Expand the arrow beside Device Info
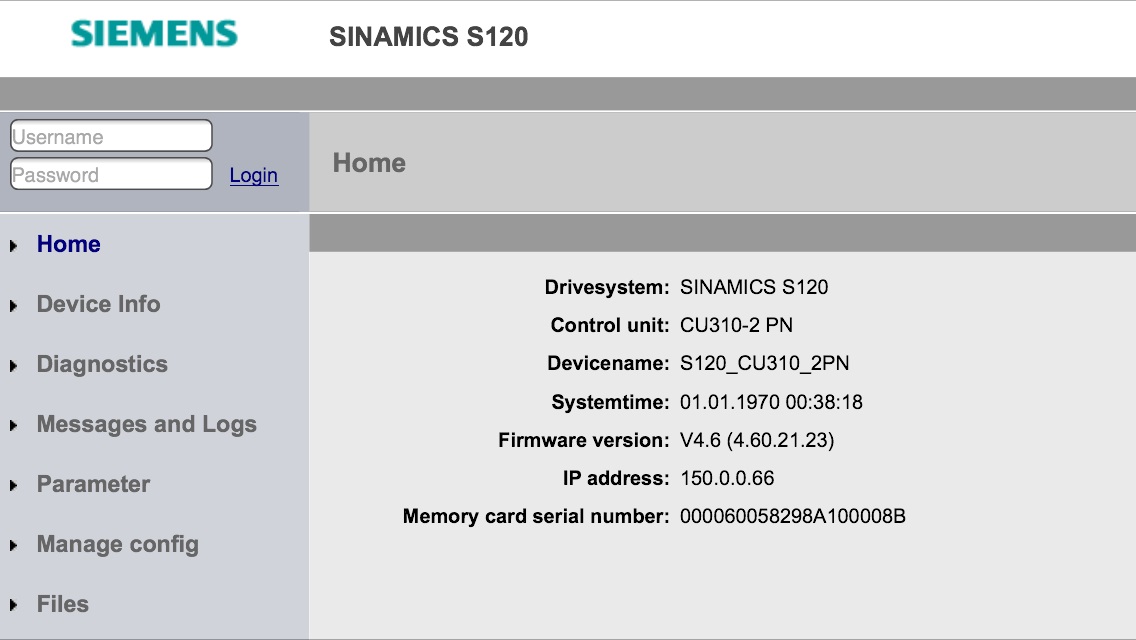The width and height of the screenshot is (1136, 640). pyautogui.click(x=14, y=306)
